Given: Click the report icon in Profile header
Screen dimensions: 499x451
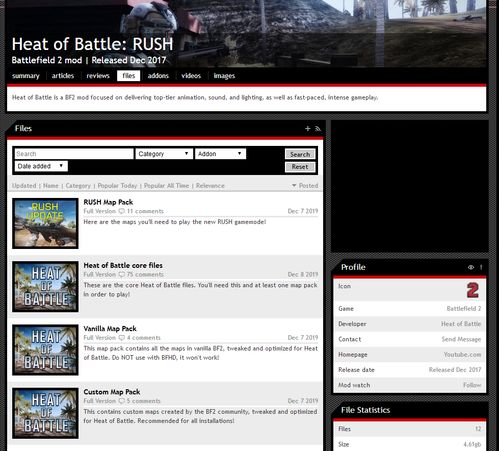Looking at the screenshot, I should tap(481, 267).
